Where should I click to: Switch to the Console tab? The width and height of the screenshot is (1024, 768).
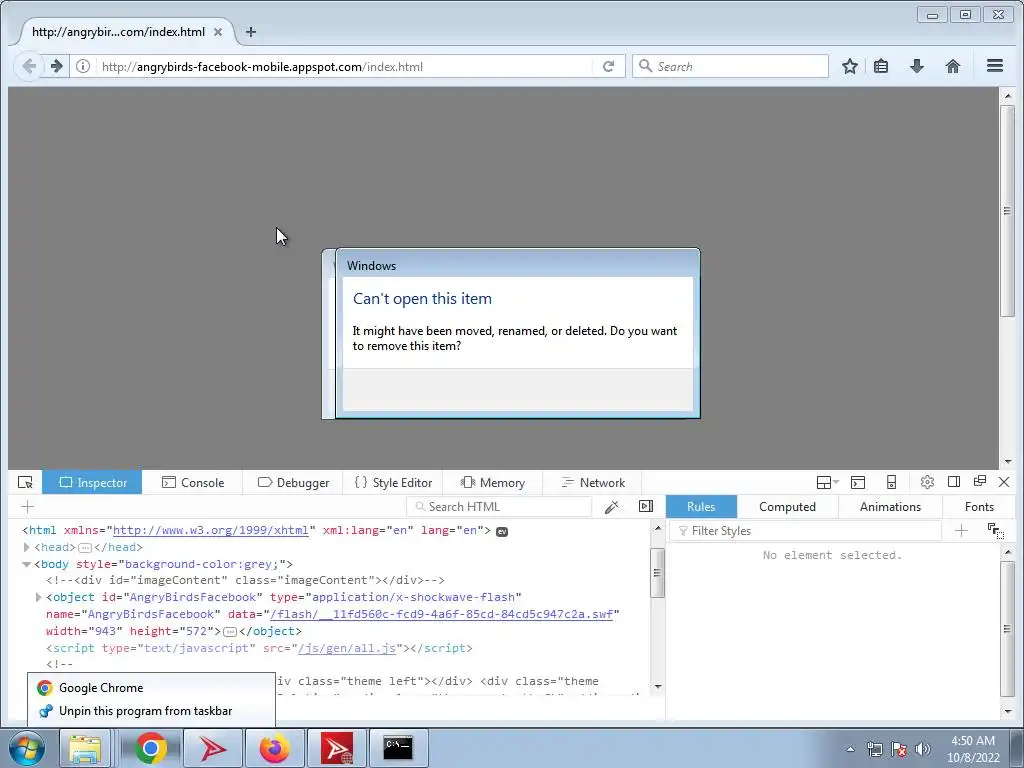coord(193,483)
